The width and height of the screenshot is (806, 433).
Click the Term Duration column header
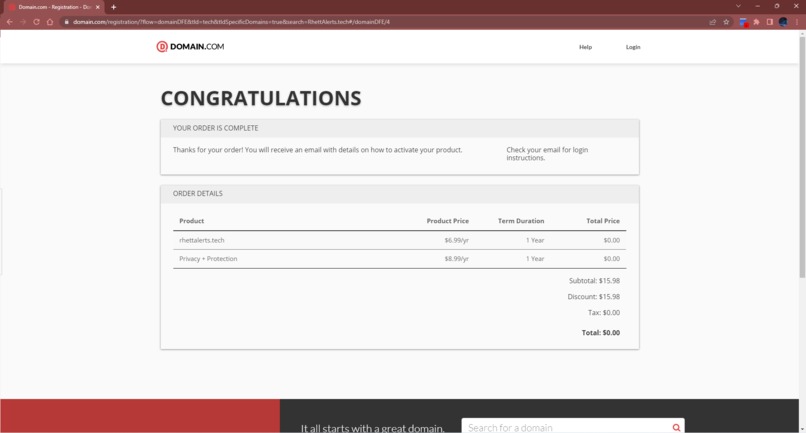pos(521,221)
